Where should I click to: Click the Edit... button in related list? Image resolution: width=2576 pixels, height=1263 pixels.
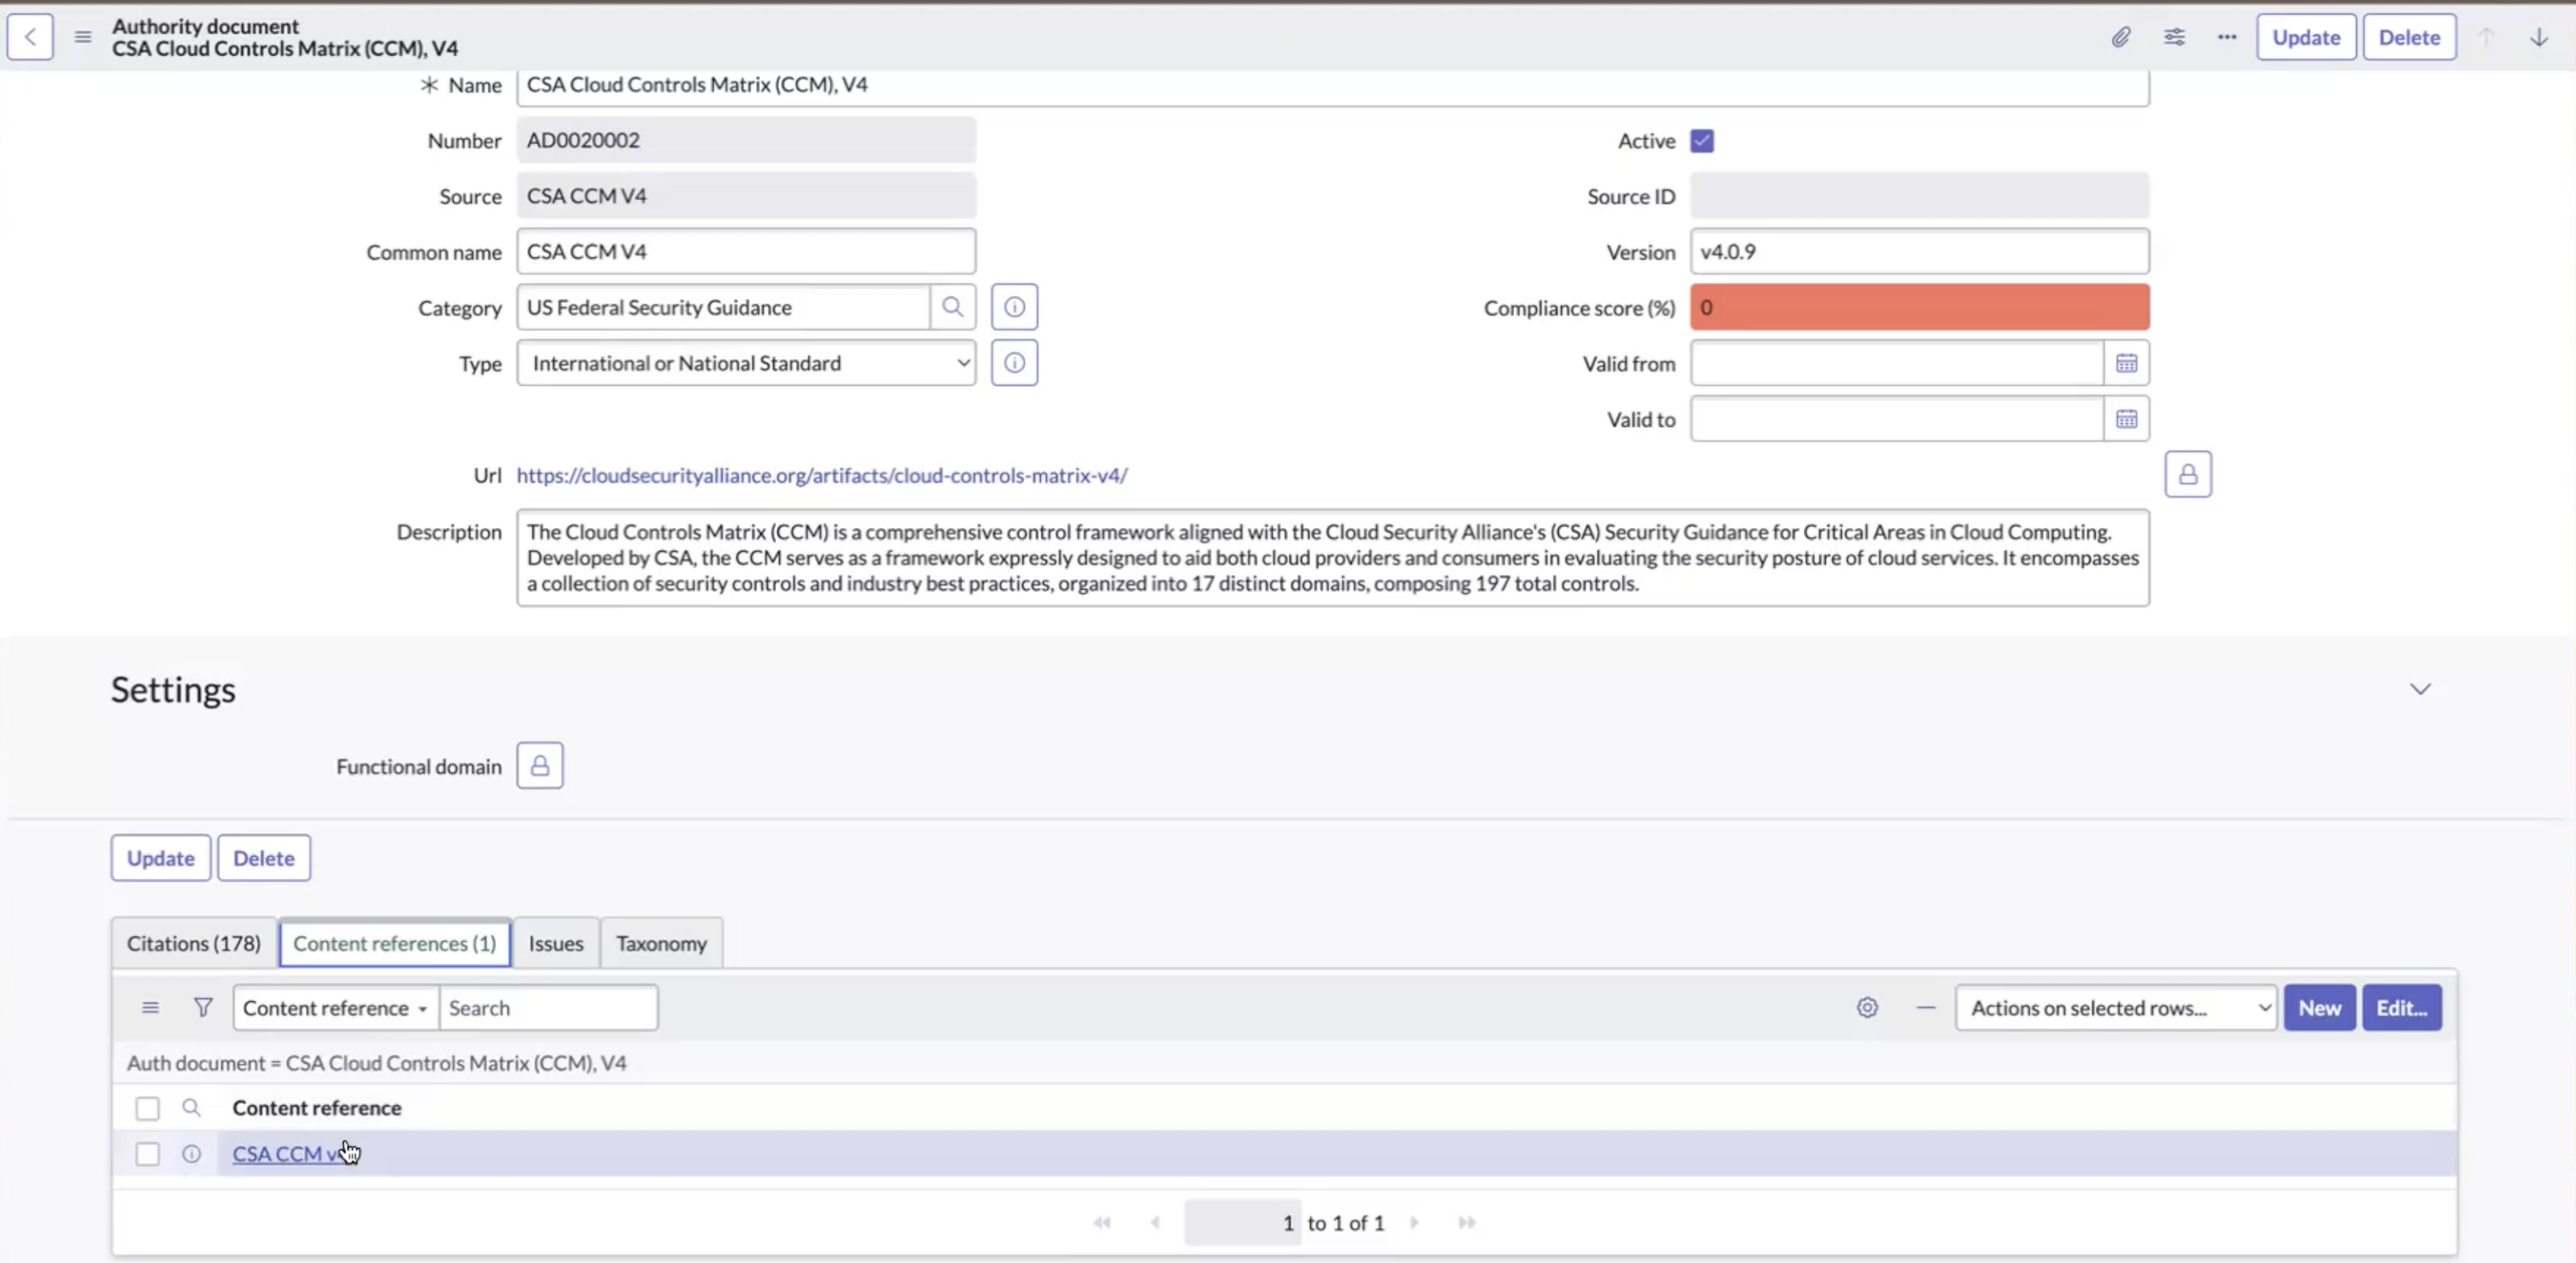point(2402,1008)
